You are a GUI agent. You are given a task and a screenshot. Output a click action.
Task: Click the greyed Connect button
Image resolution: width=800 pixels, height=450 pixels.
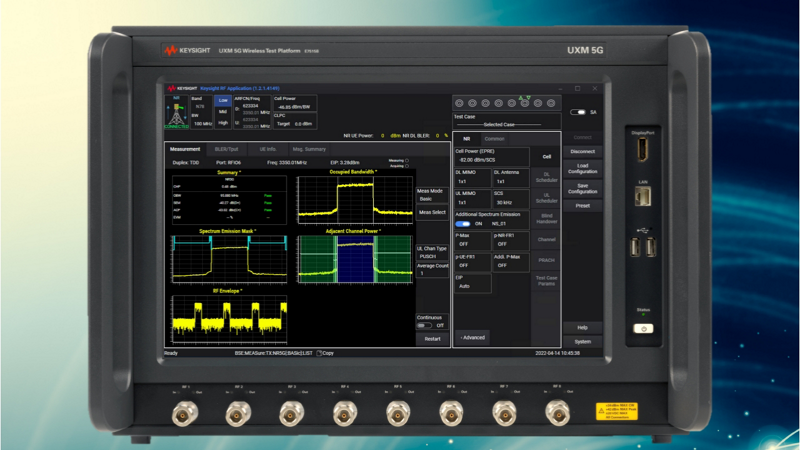pos(583,137)
